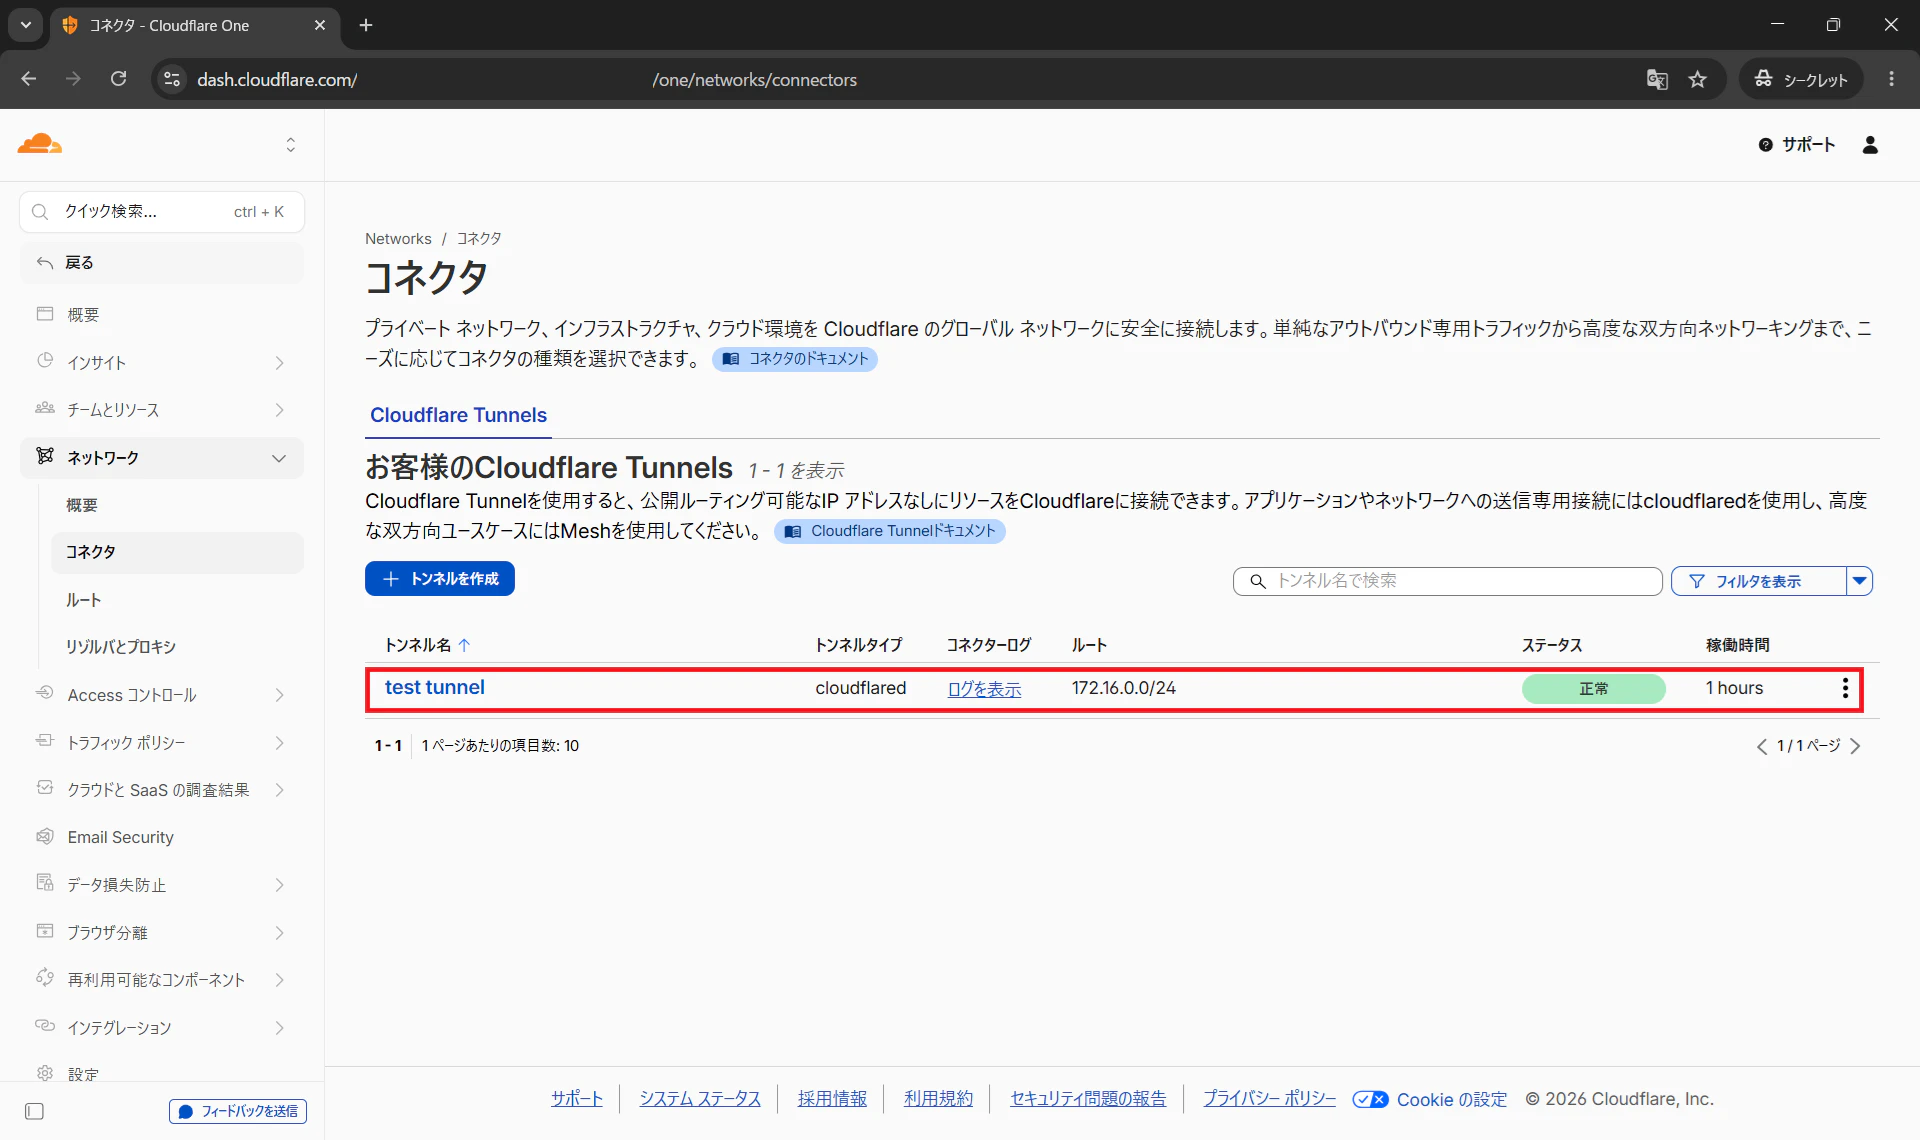
Task: Open the account switcher chevrons
Action: 291,145
